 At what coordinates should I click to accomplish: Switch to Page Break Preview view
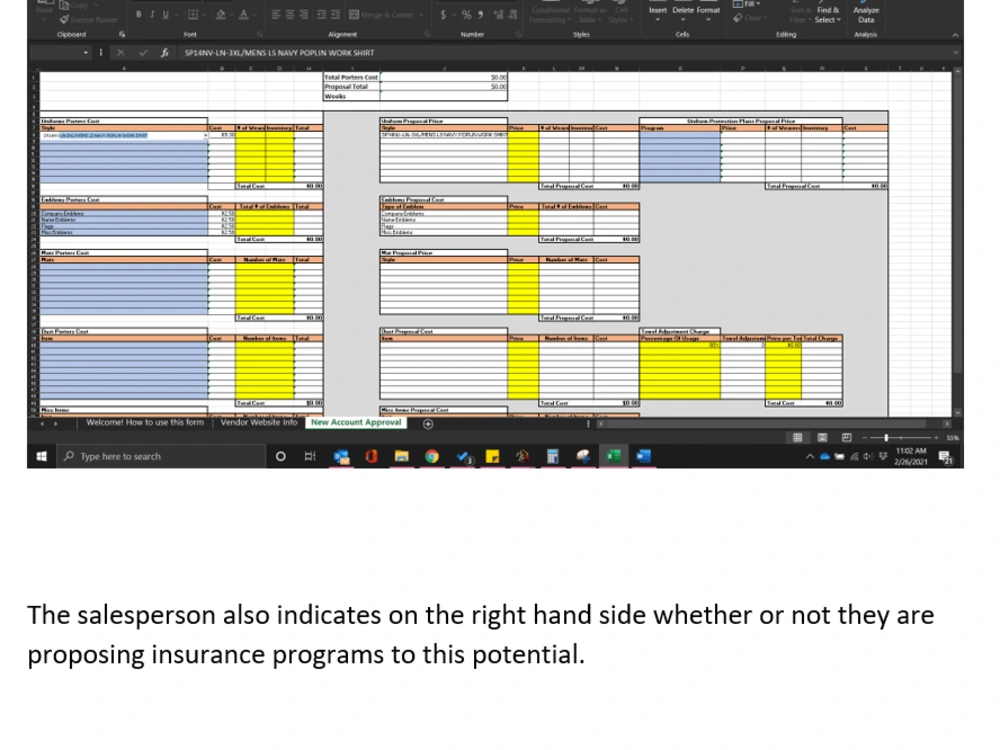tap(846, 438)
